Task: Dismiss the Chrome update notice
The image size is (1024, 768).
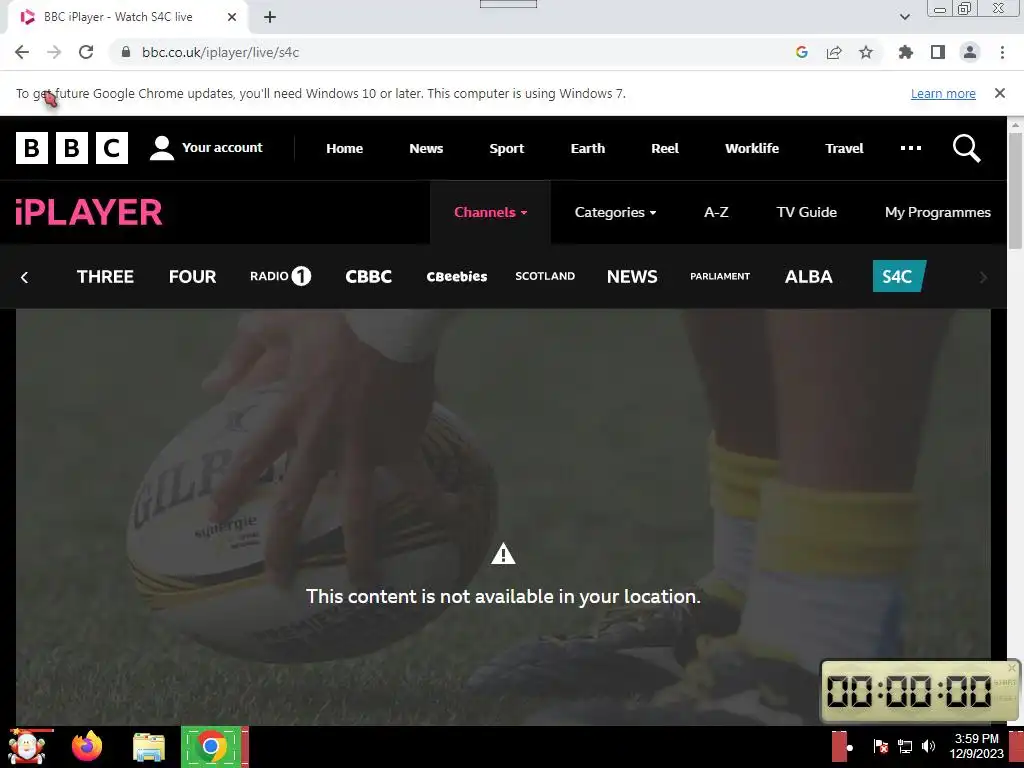Action: point(1000,93)
